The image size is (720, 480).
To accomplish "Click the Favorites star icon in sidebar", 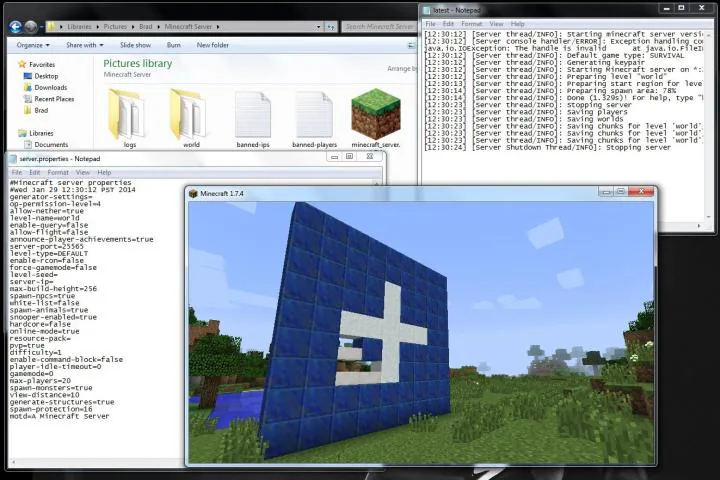I will (22, 64).
